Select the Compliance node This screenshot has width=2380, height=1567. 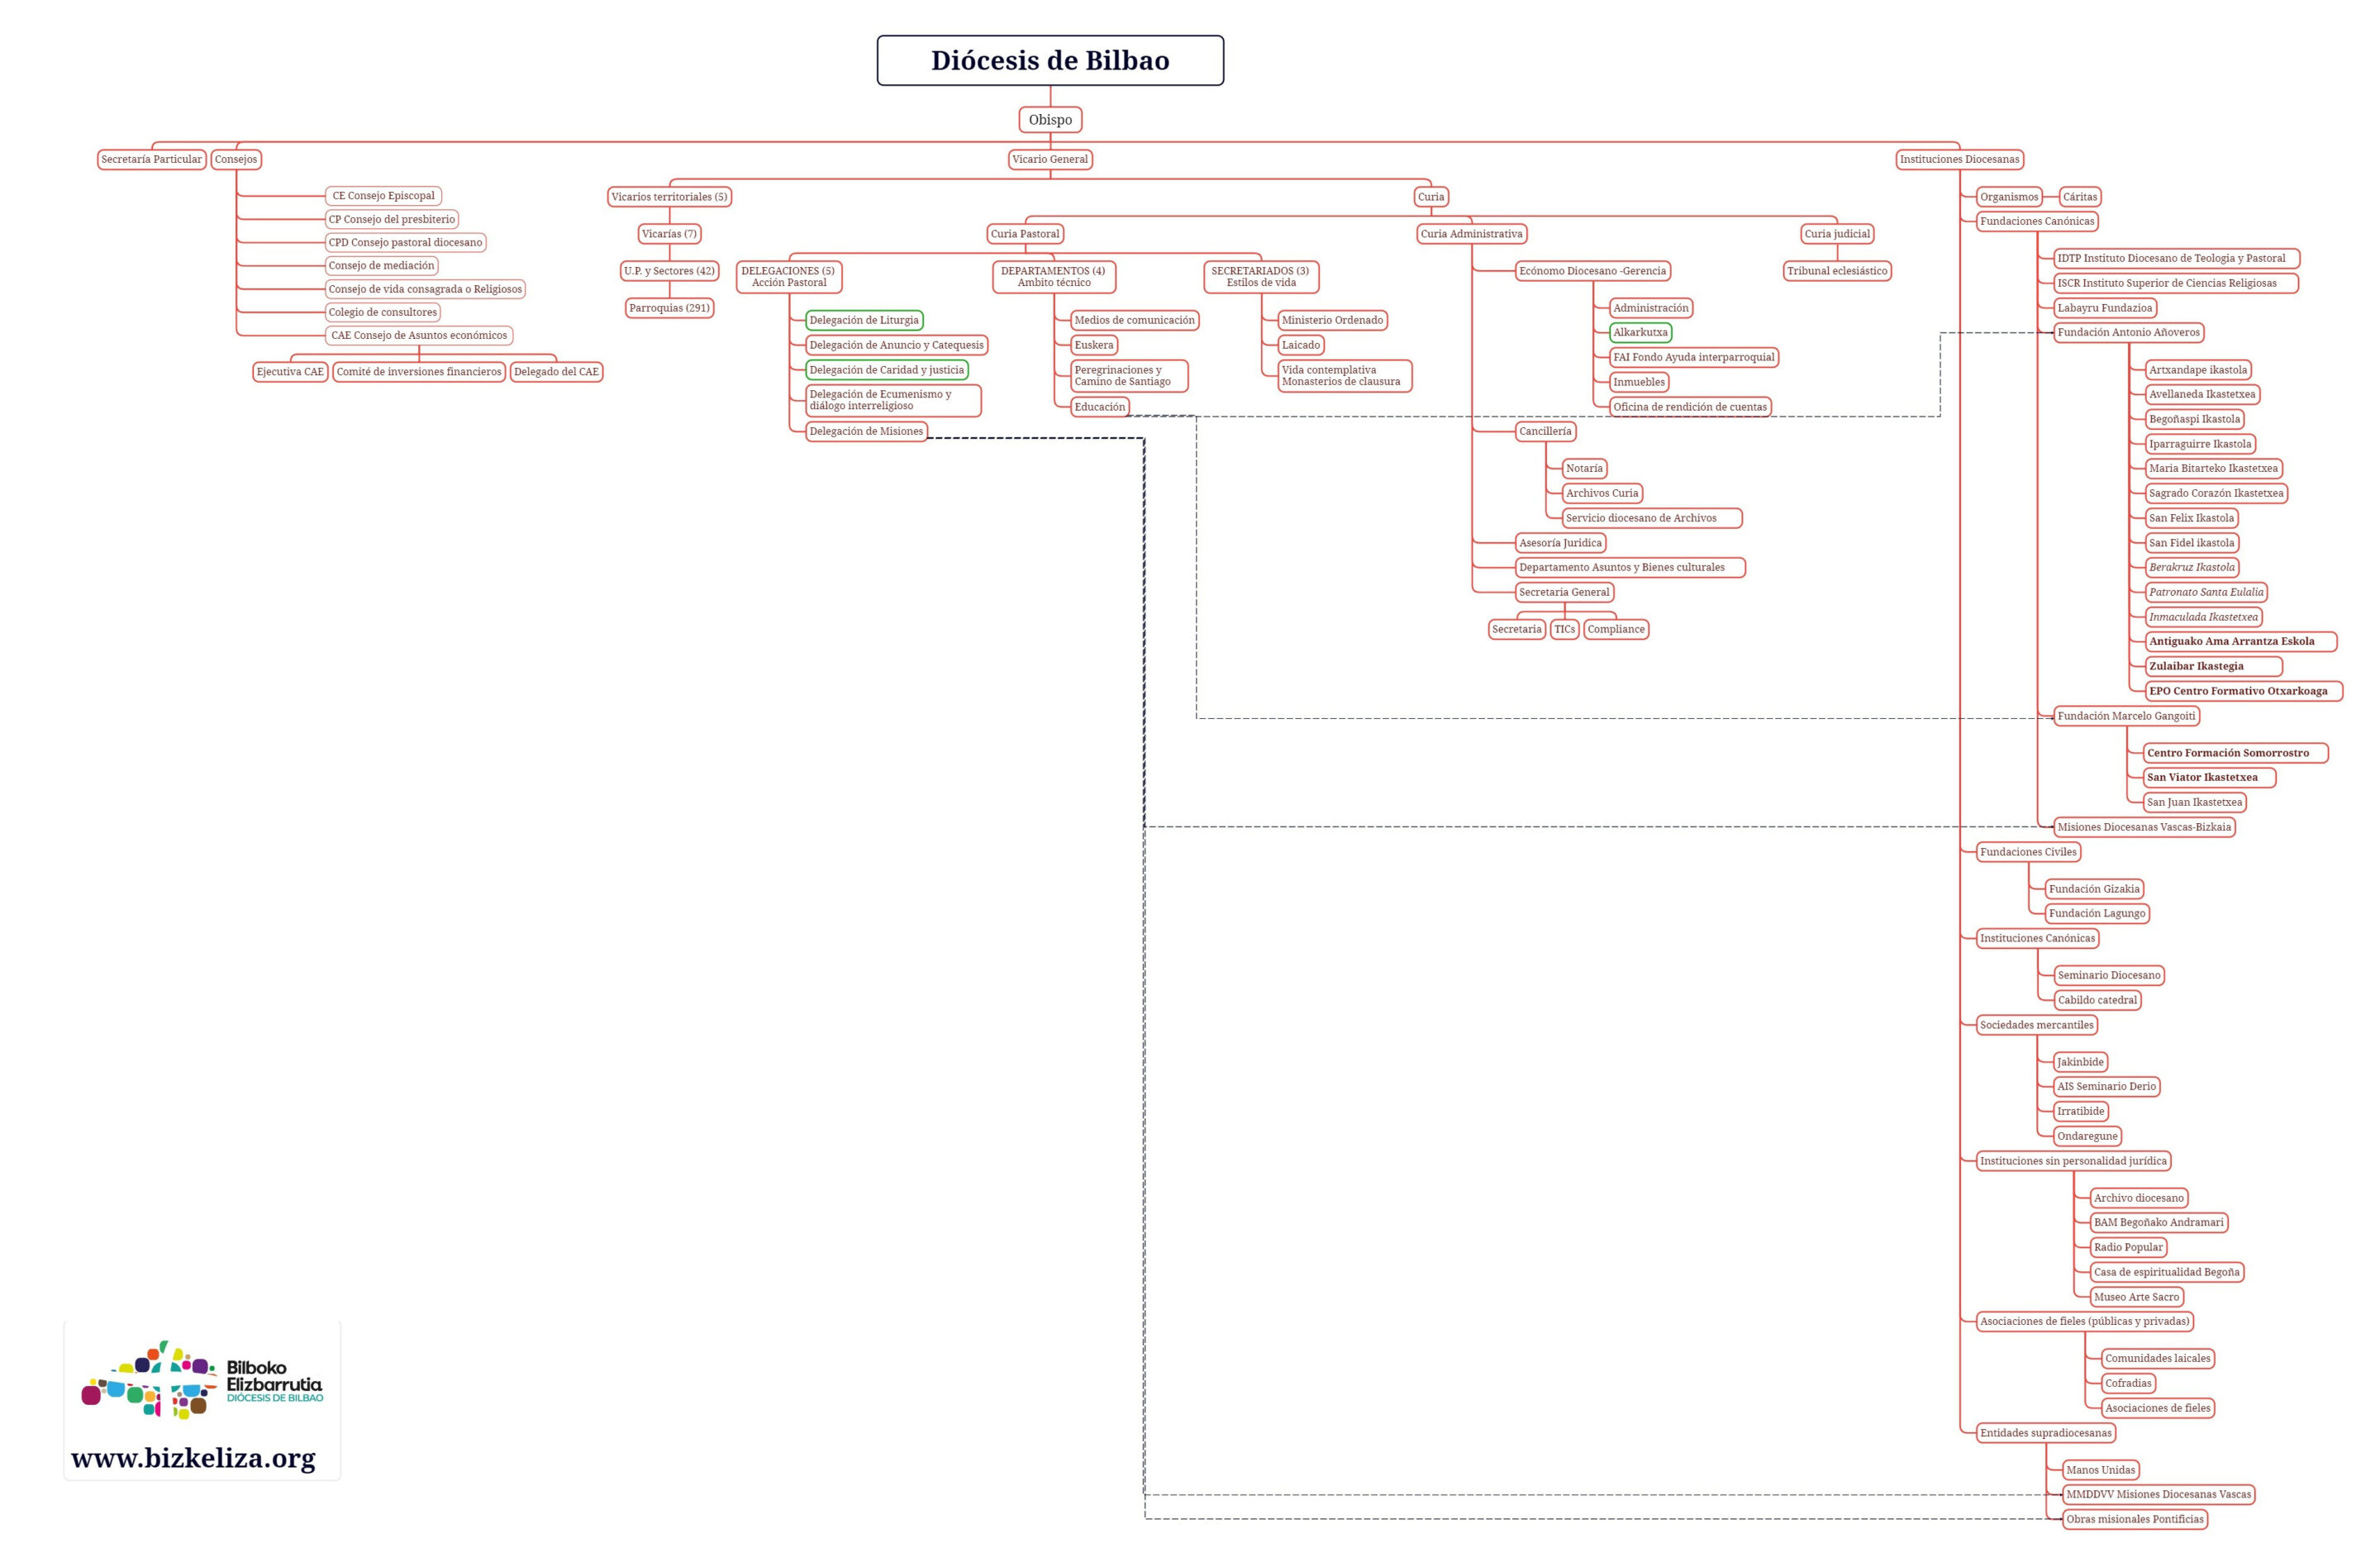(1616, 629)
